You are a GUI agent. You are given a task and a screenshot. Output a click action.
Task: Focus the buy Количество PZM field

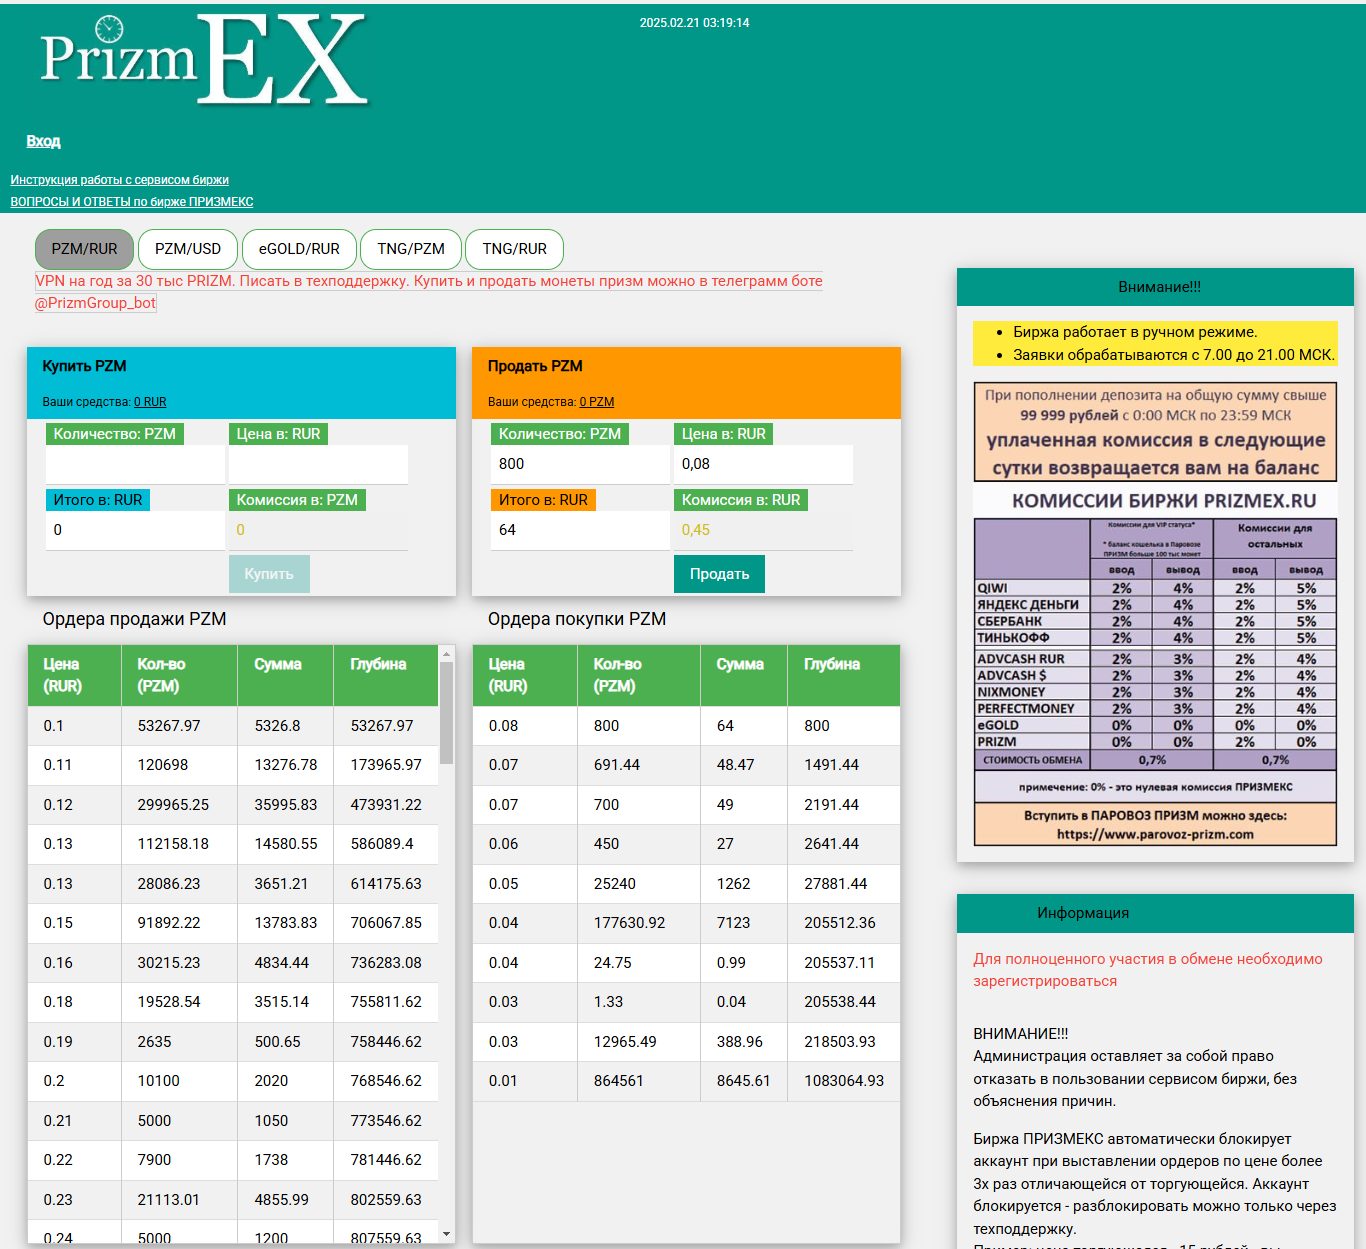135,464
